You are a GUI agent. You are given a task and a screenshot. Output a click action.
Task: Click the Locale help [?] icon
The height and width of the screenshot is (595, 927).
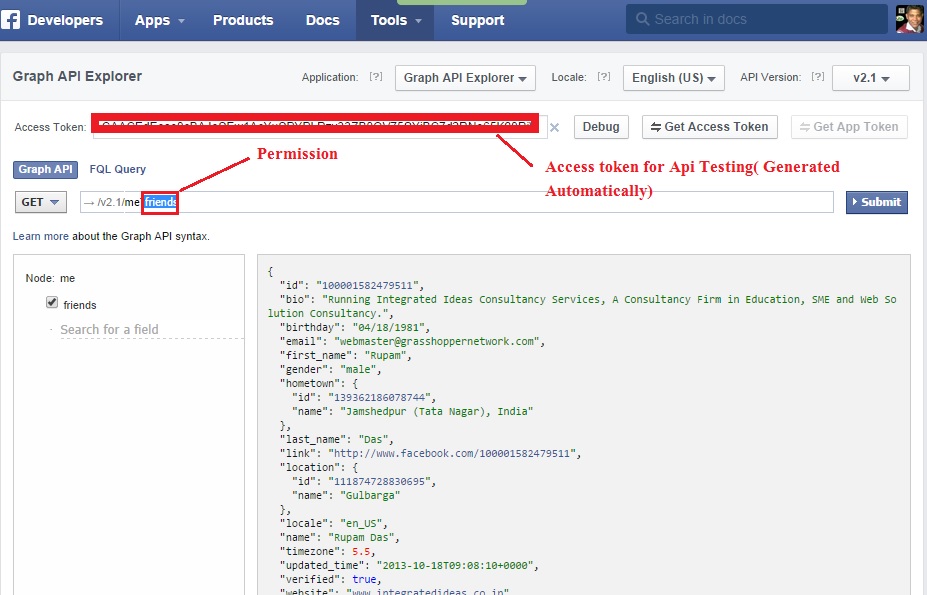click(604, 76)
